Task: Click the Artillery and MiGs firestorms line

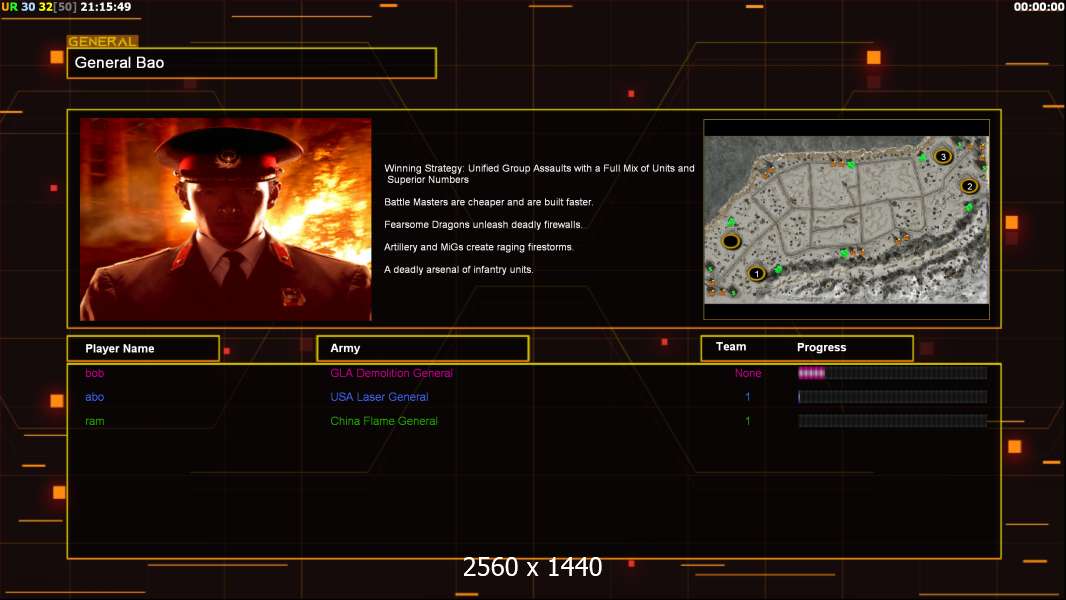Action: (x=479, y=247)
